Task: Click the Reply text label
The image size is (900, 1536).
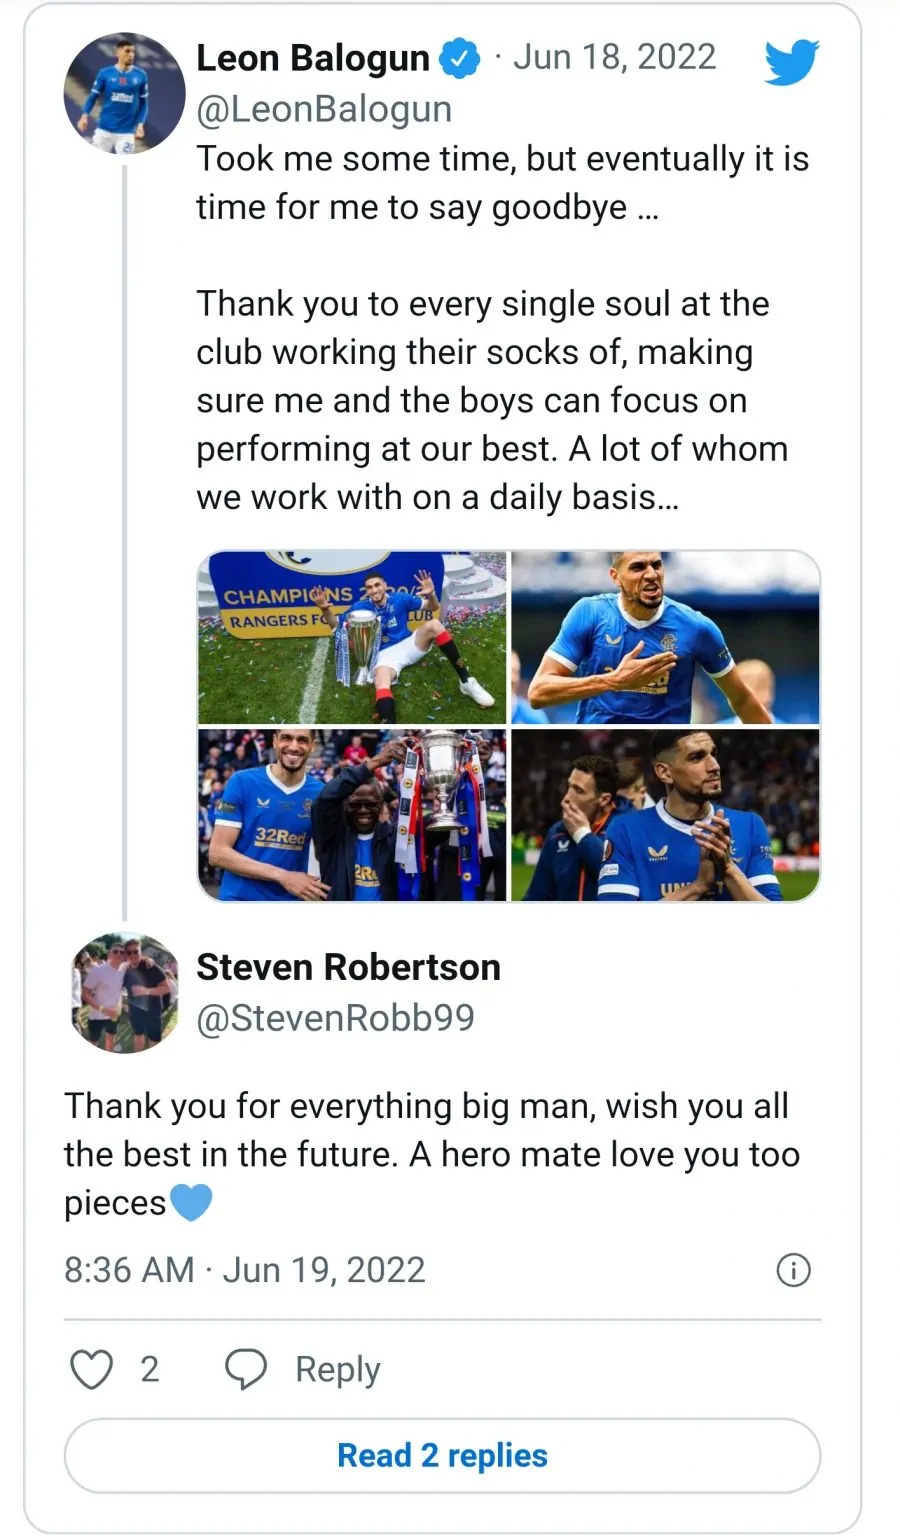Action: click(337, 1369)
